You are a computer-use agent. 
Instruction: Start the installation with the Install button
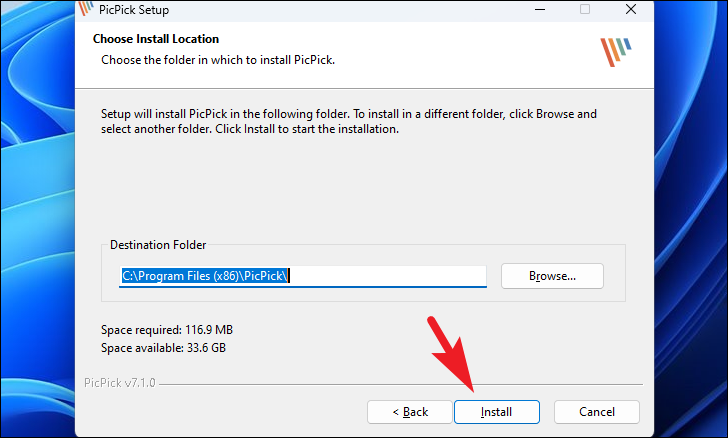(x=496, y=412)
